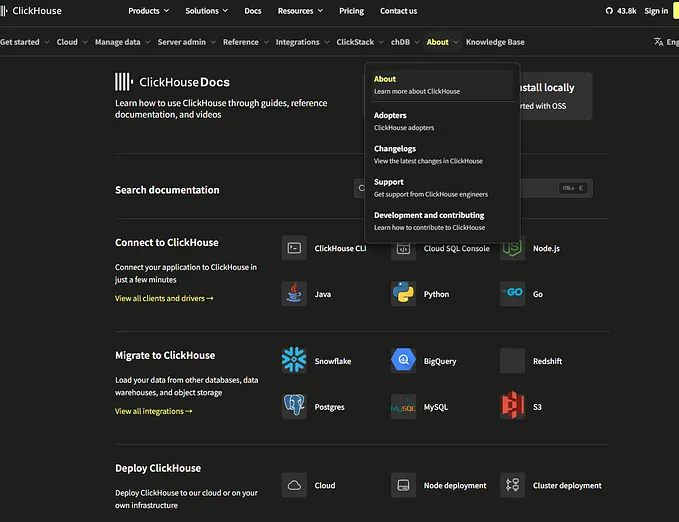679x522 pixels.
Task: Open the Python client link
Action: pos(436,294)
